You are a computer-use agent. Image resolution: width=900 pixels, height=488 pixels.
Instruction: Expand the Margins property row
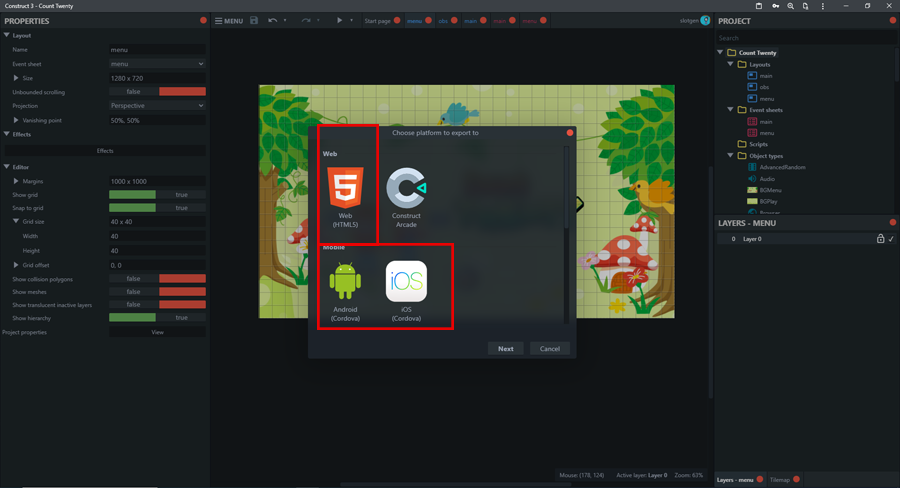tap(16, 181)
